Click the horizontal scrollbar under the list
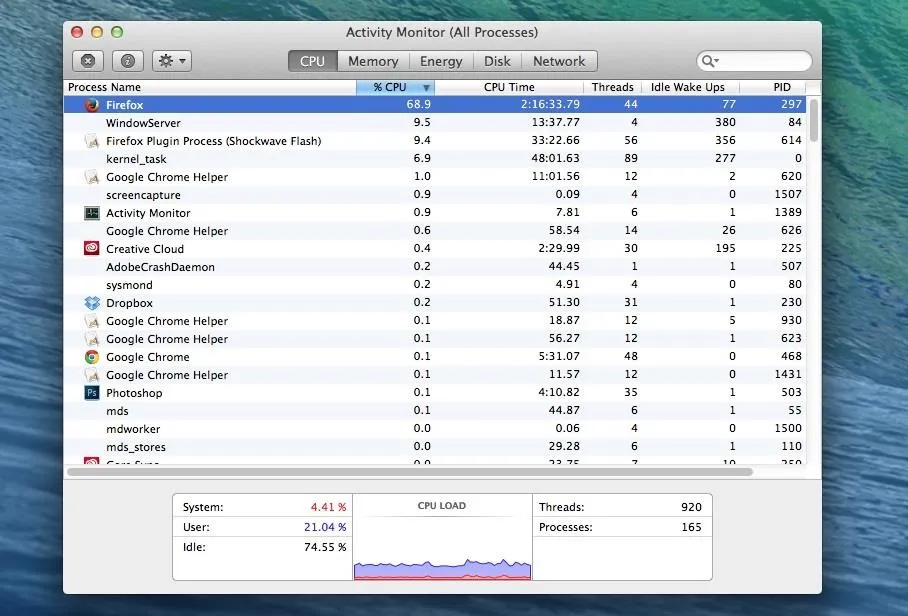908x616 pixels. point(410,472)
